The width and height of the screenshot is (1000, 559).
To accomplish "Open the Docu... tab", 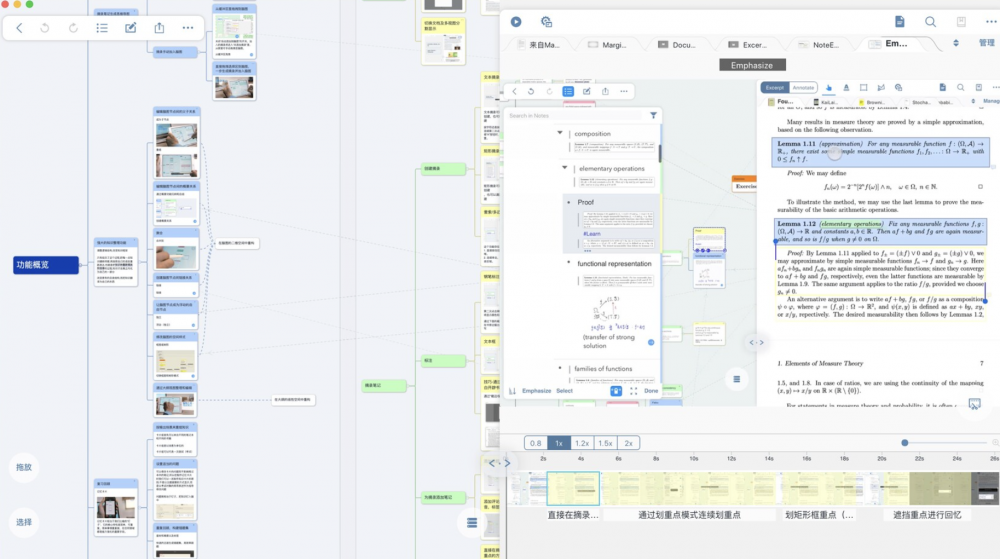I will pos(677,45).
